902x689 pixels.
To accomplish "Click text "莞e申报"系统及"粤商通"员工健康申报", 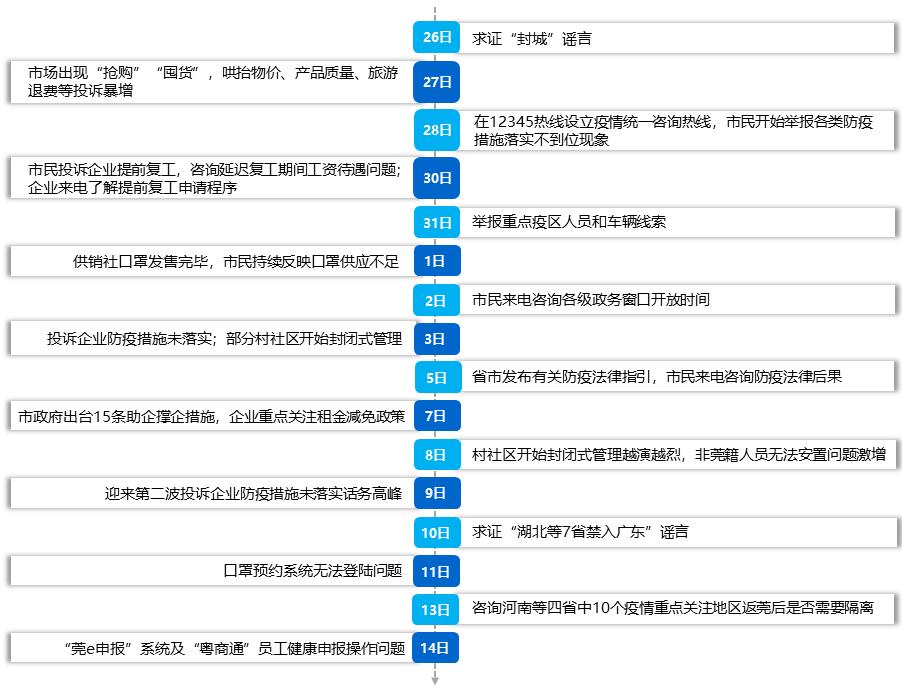I will click(235, 649).
